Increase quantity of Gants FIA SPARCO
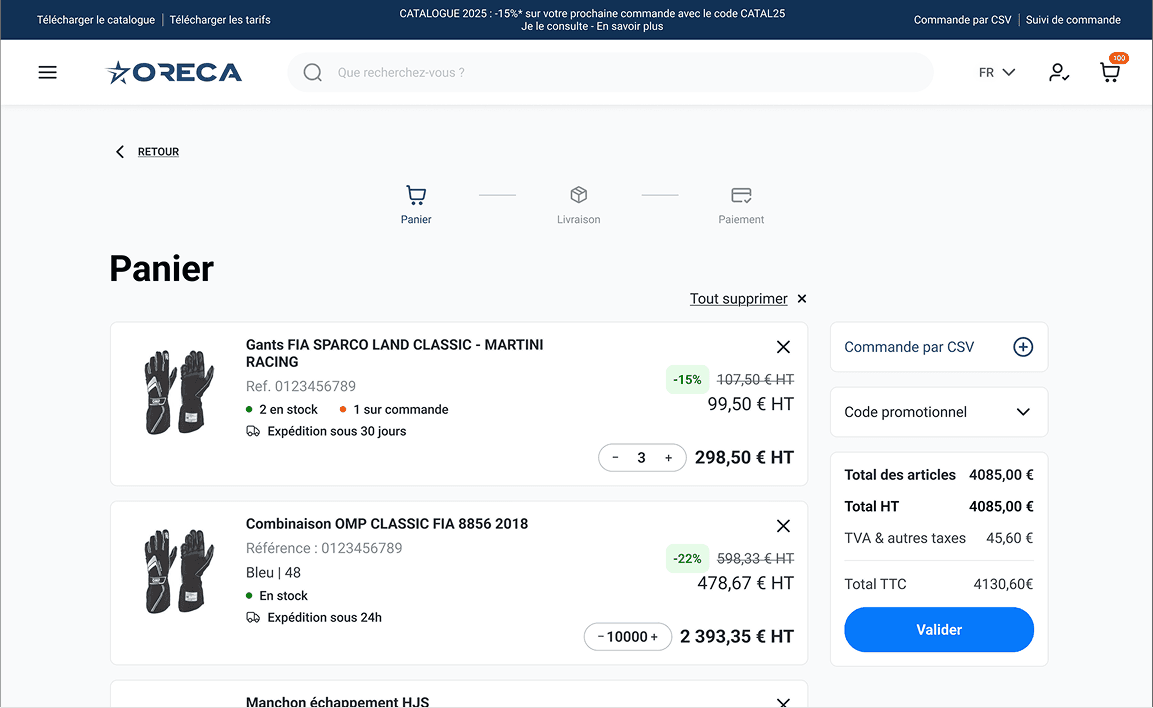This screenshot has width=1153, height=708. tap(668, 457)
